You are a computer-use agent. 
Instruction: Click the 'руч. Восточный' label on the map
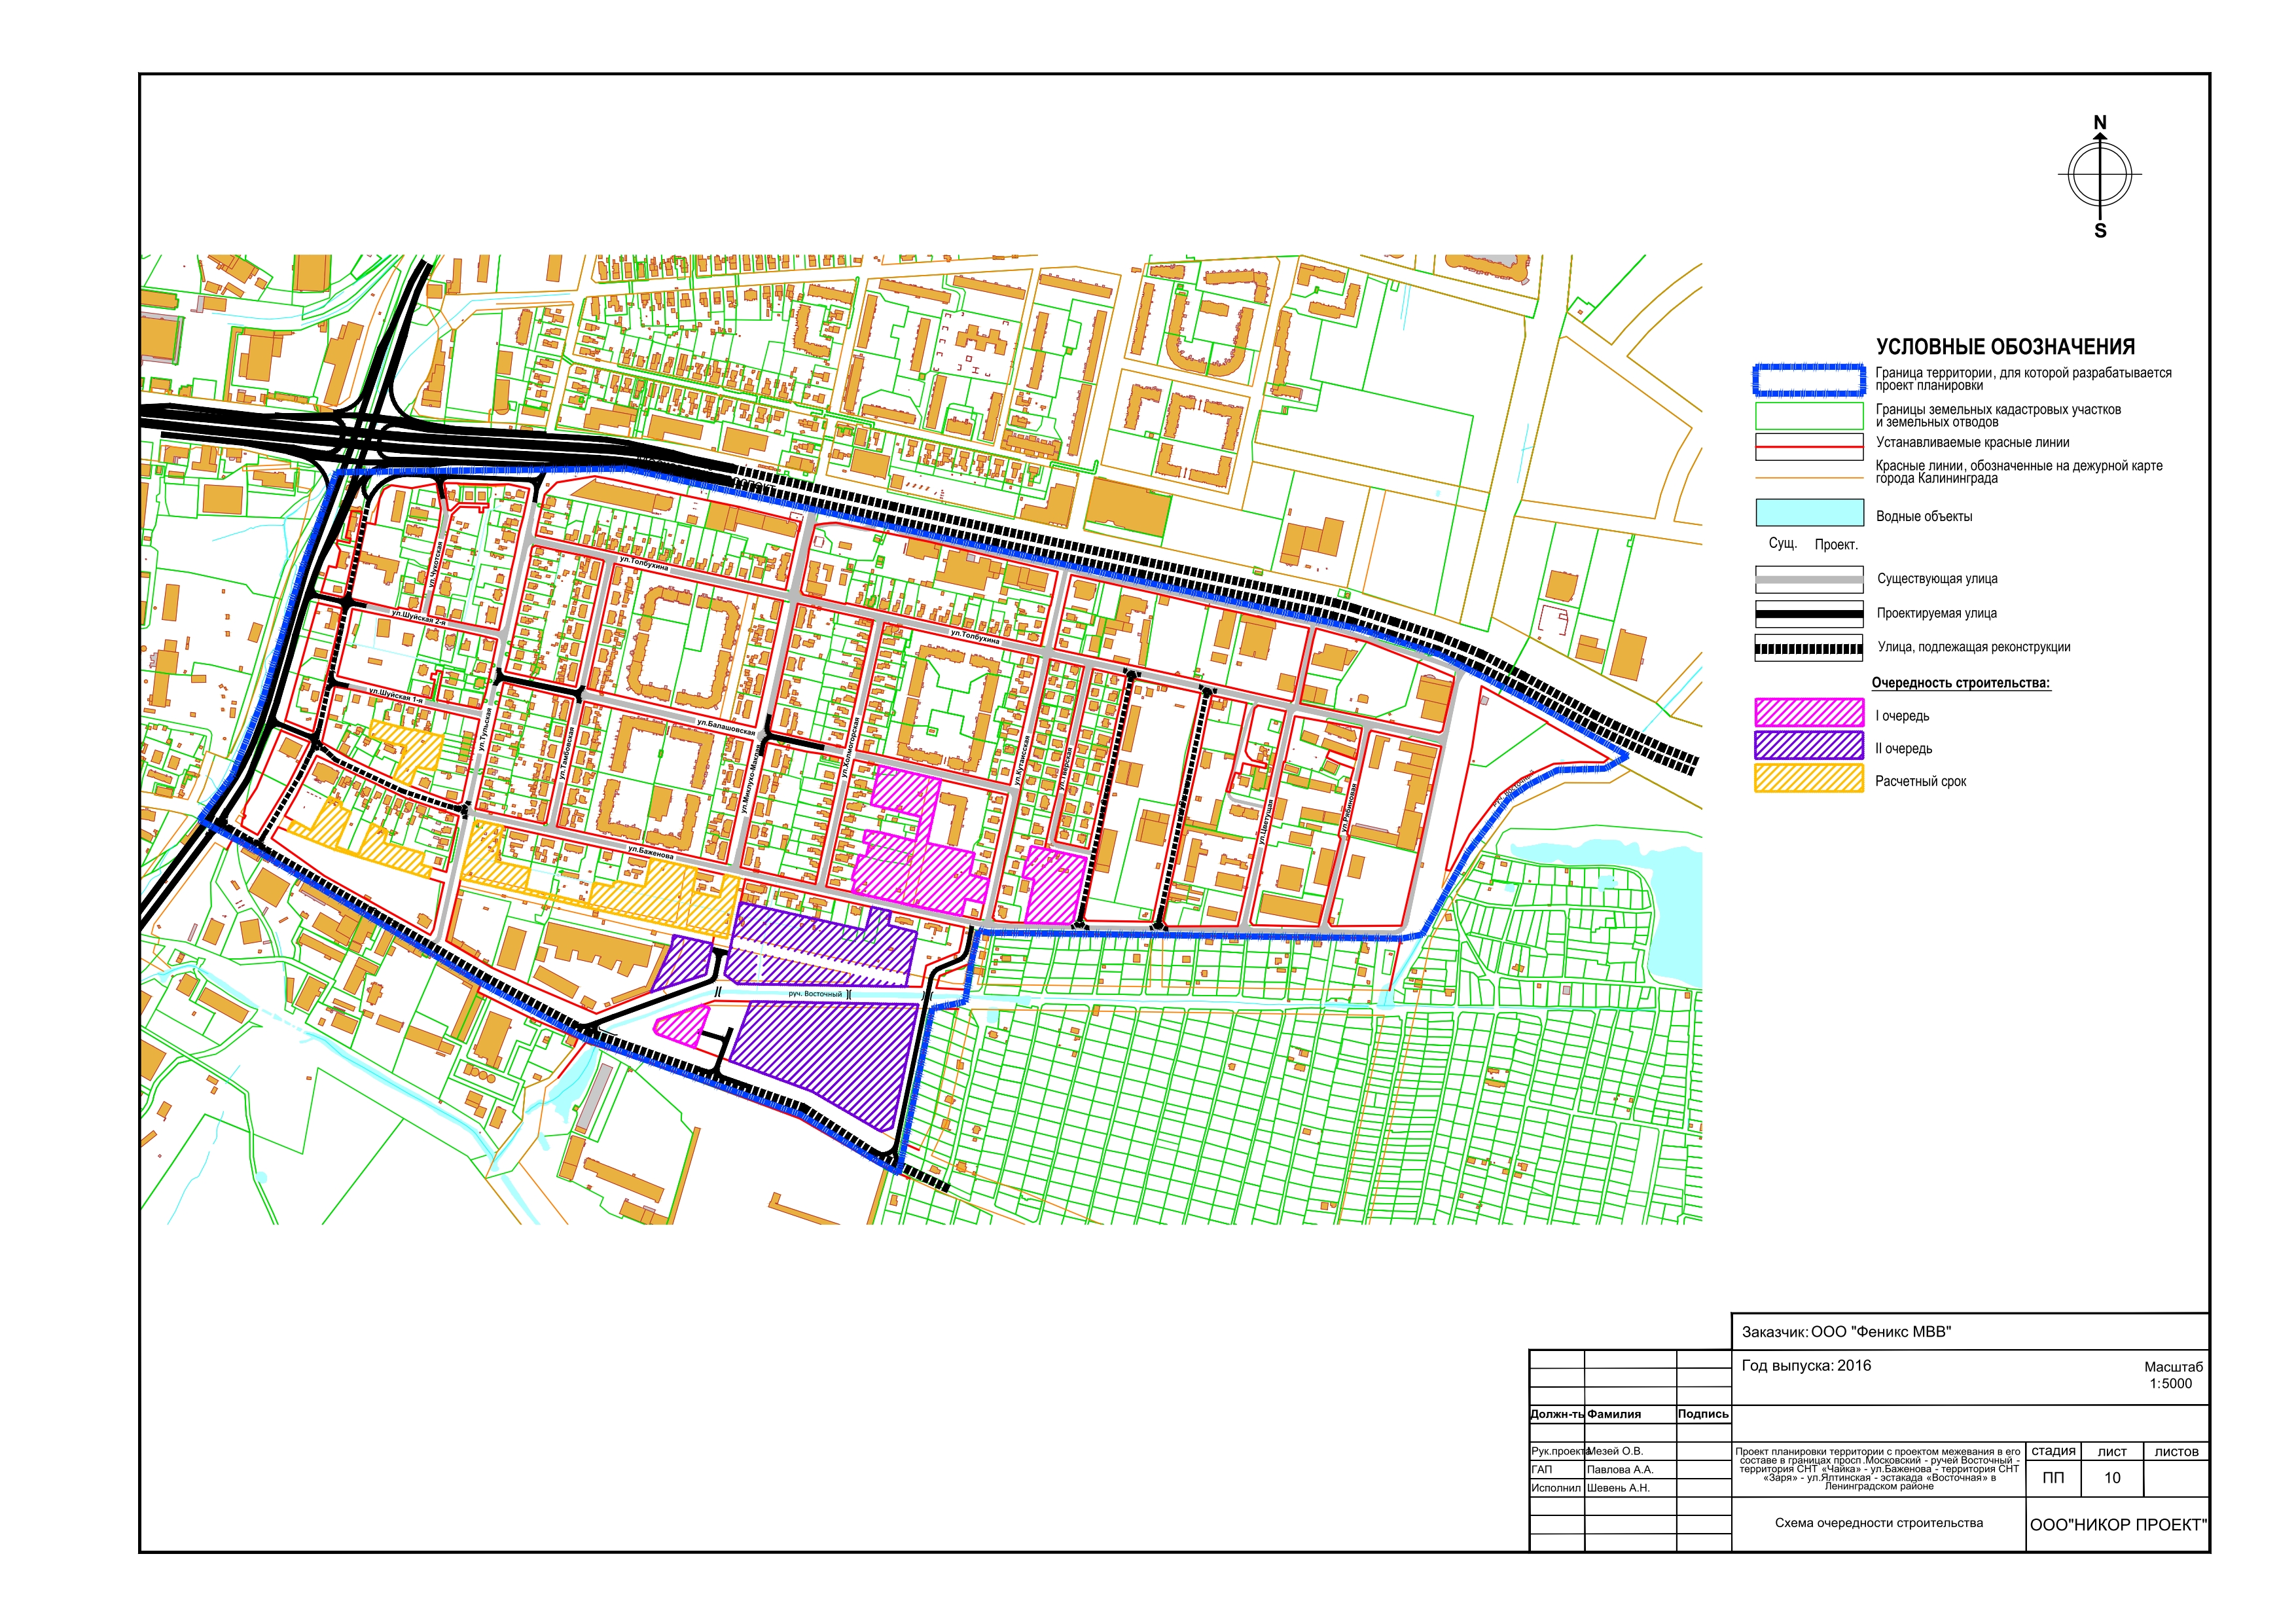coord(815,994)
